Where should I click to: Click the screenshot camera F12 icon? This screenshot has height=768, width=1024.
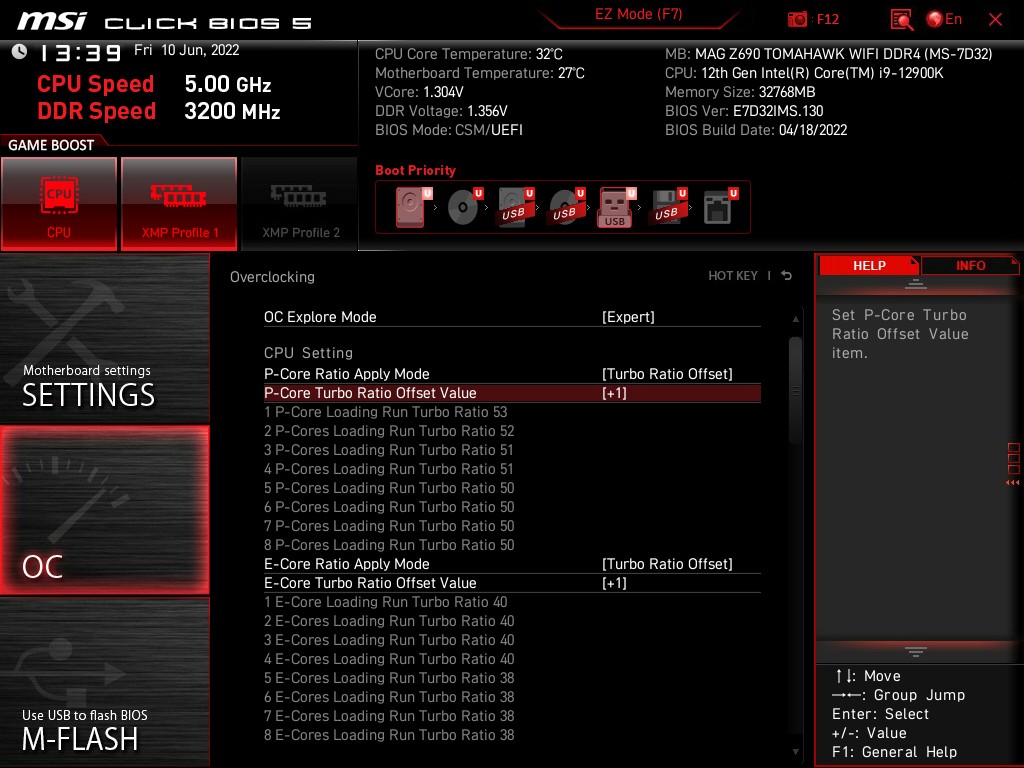(x=797, y=19)
